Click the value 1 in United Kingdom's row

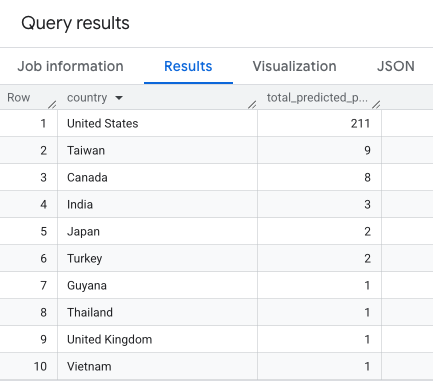[x=367, y=339]
